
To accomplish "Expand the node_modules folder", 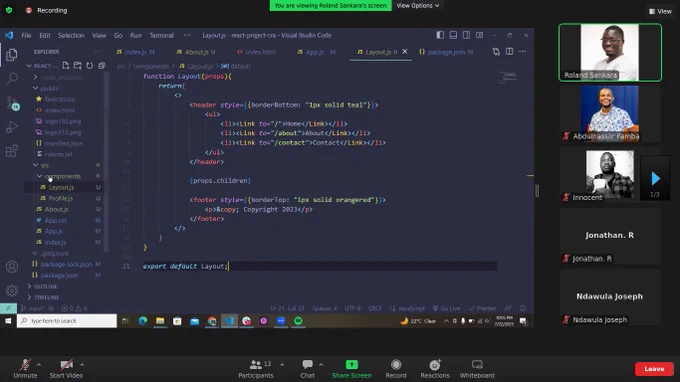I will click(x=36, y=77).
